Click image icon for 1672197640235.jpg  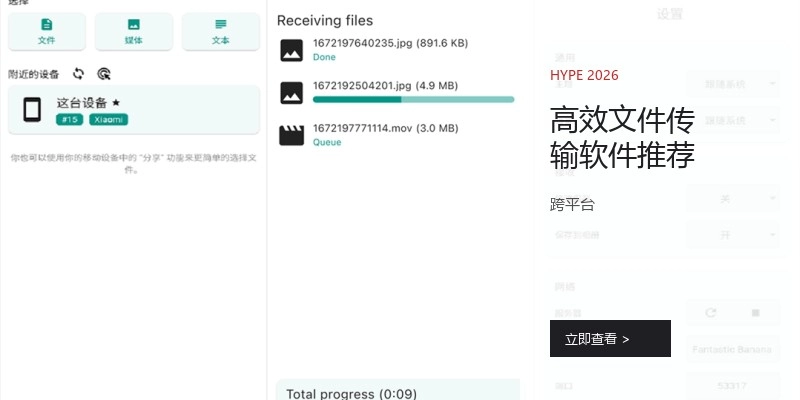coord(291,50)
